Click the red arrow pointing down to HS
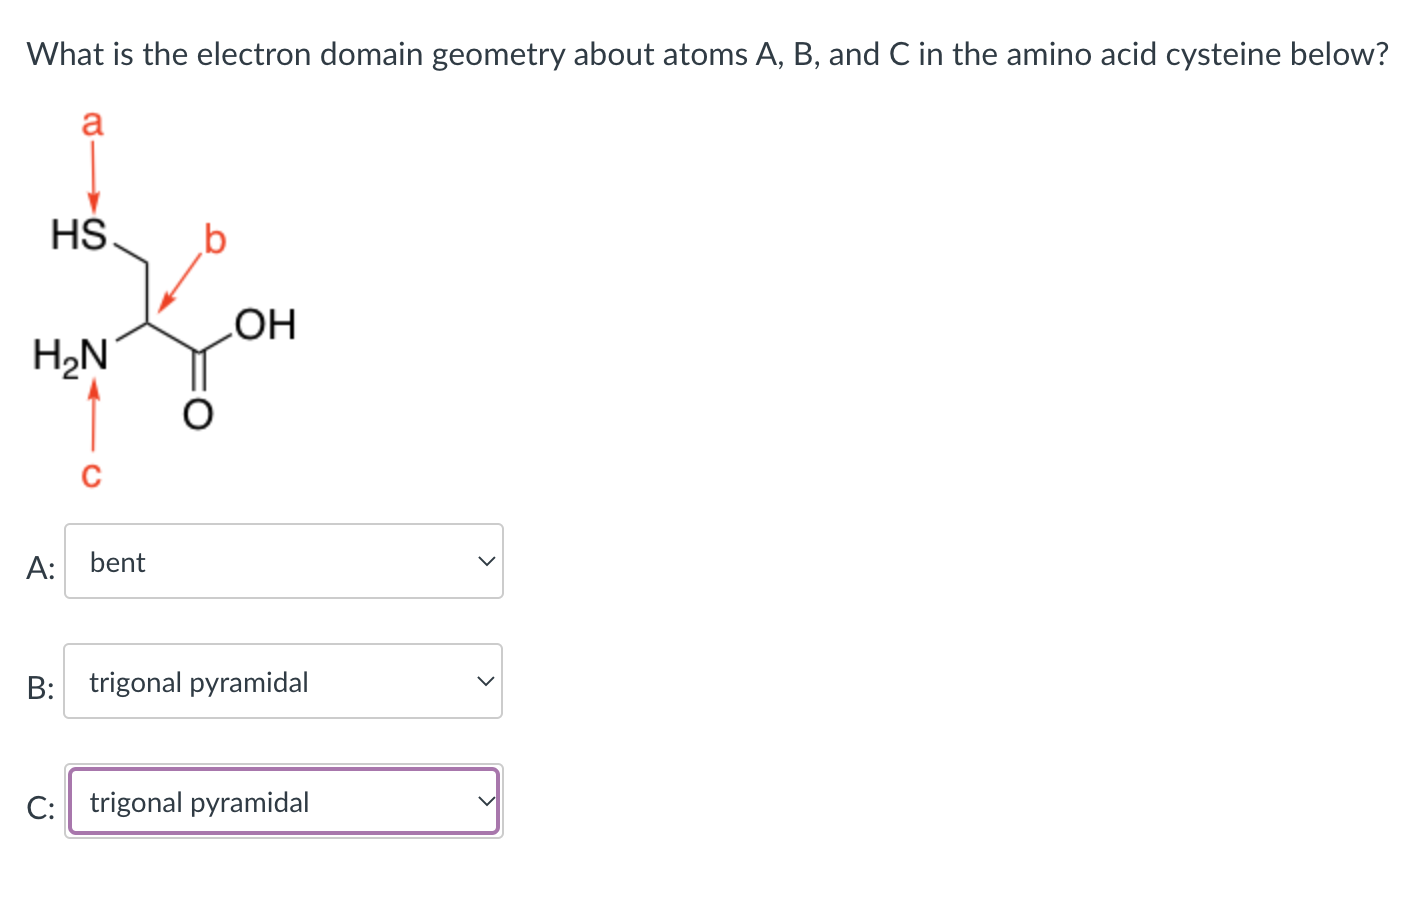 coord(92,176)
